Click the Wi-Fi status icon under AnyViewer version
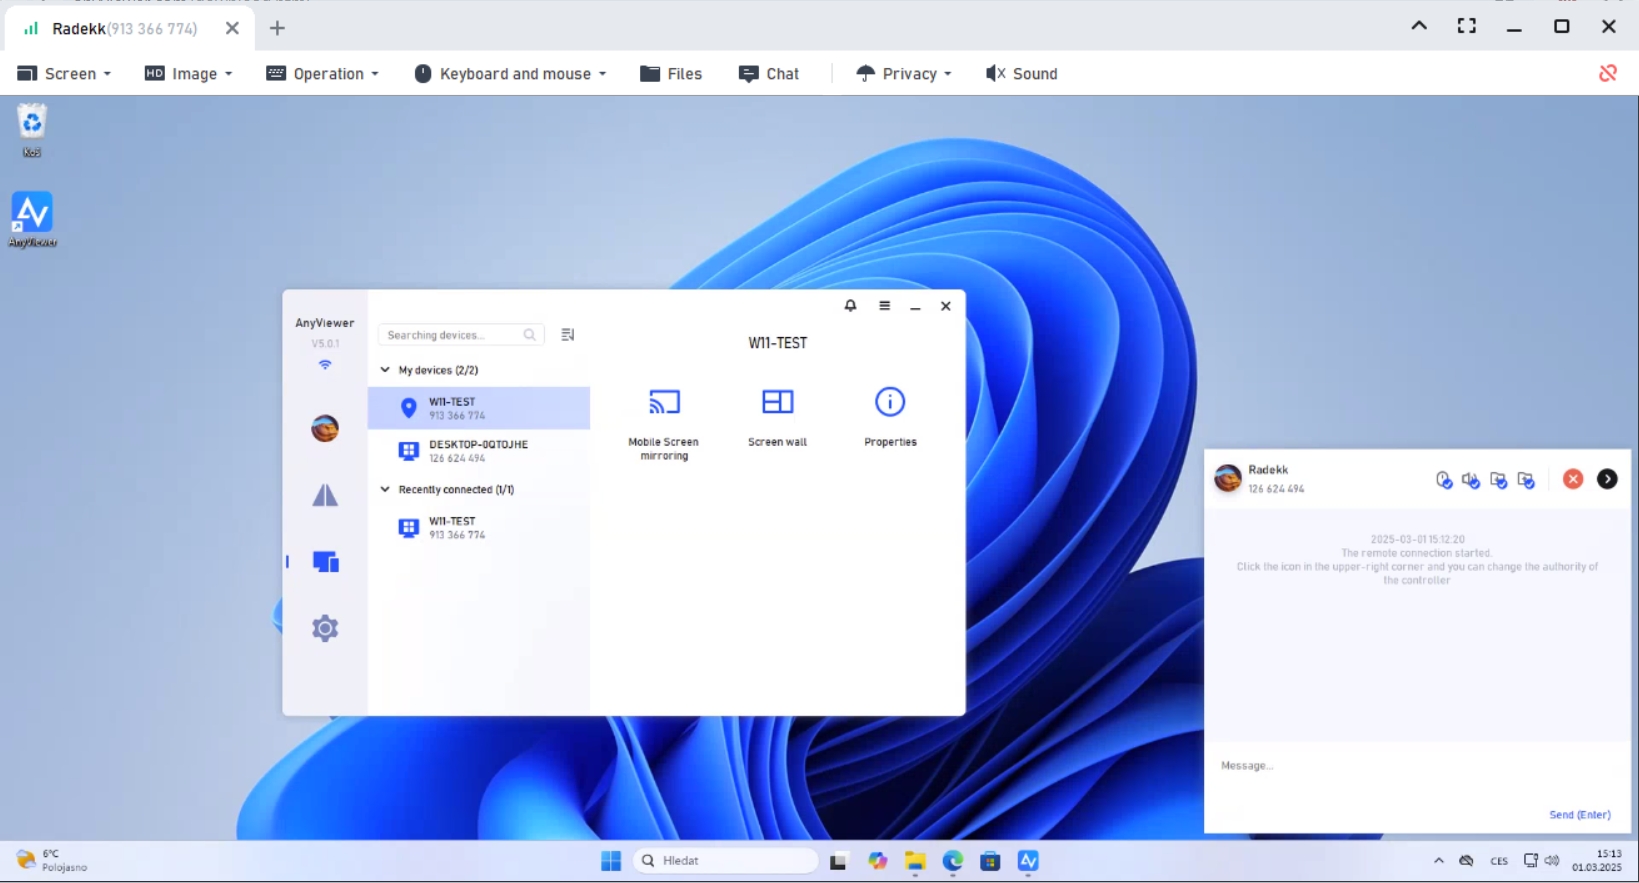The width and height of the screenshot is (1639, 883). (325, 365)
